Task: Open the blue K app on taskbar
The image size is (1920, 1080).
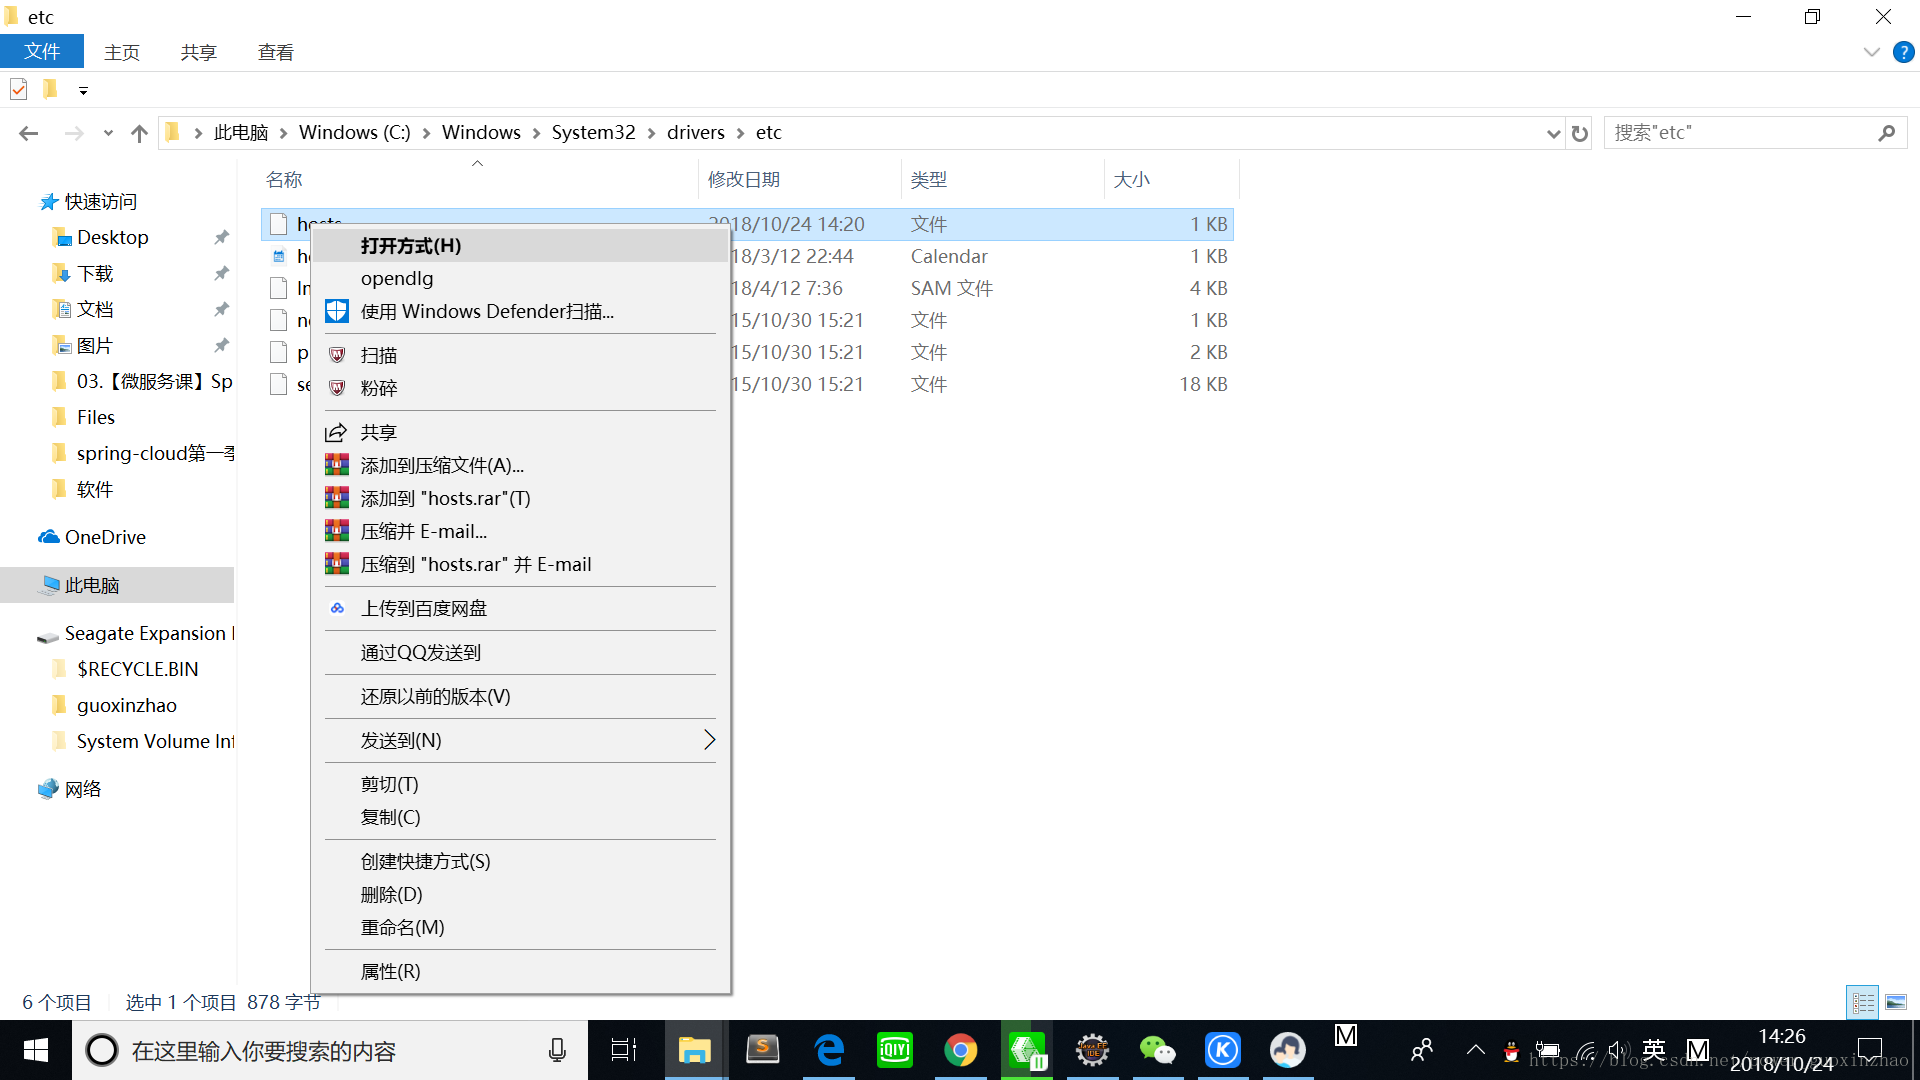Action: point(1222,1050)
